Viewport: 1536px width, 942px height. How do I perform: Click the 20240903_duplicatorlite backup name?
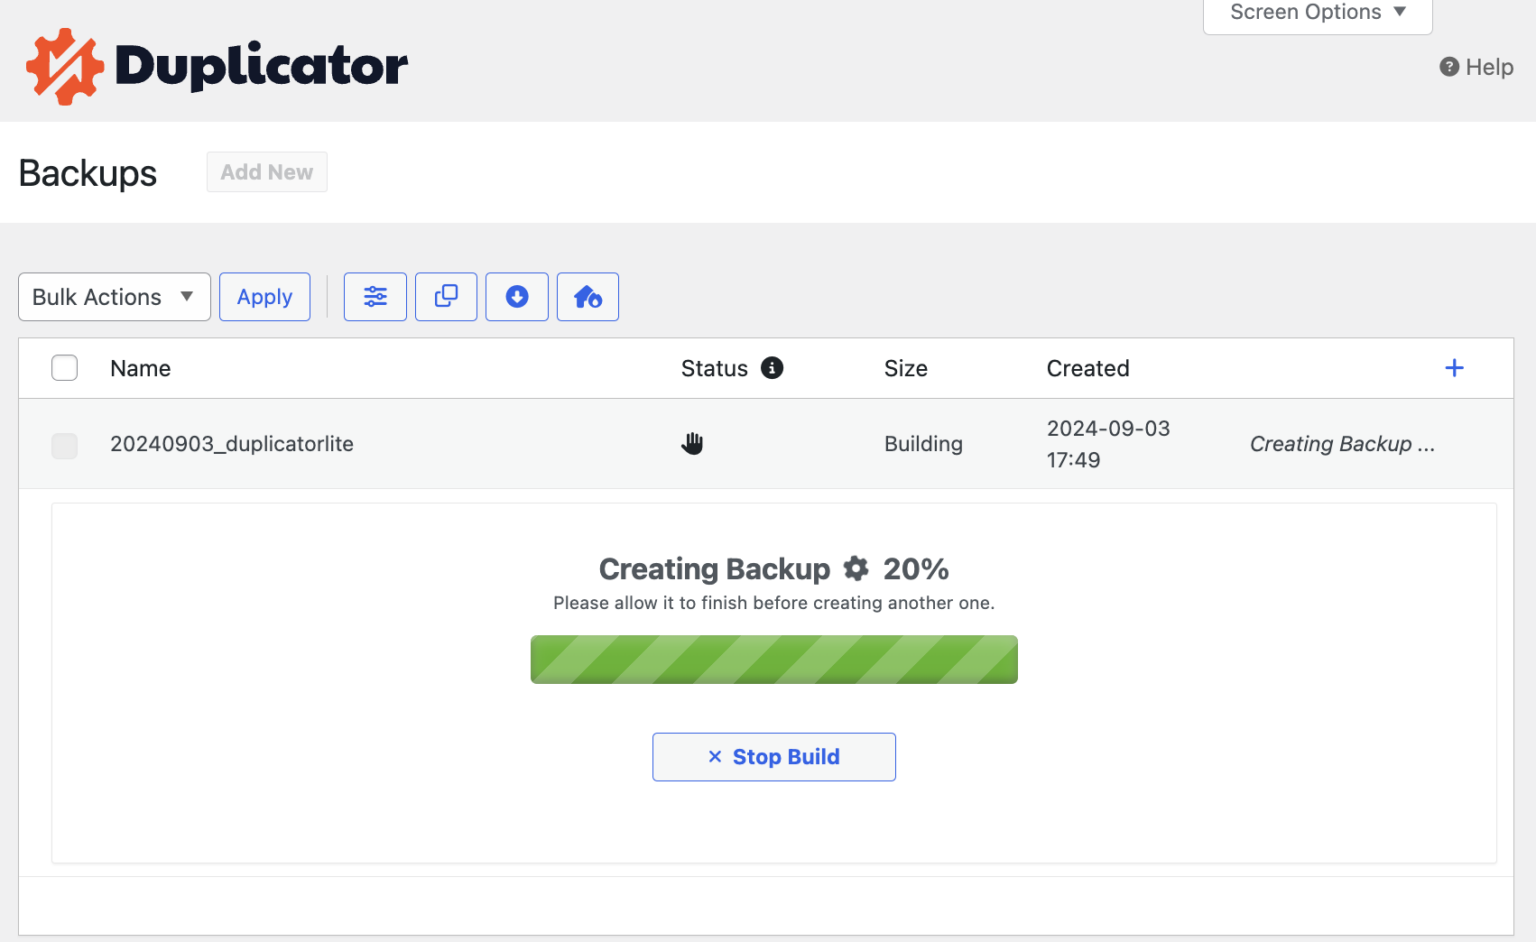point(232,444)
